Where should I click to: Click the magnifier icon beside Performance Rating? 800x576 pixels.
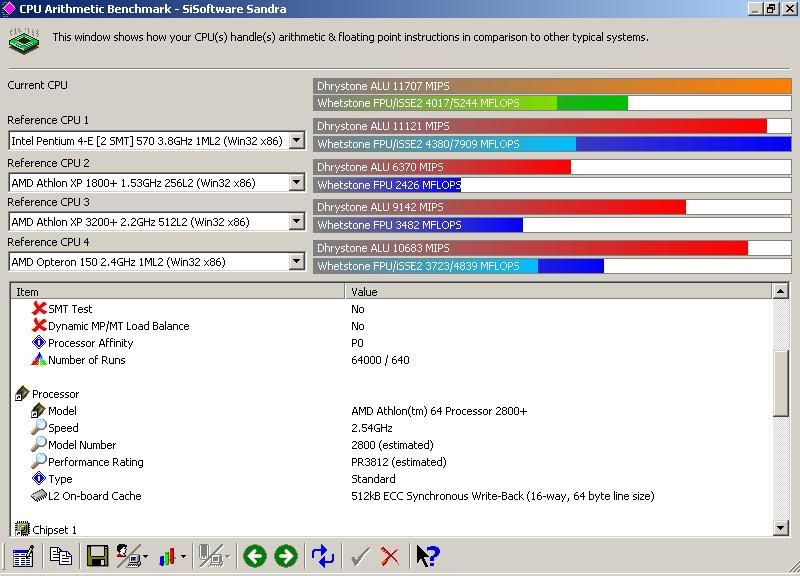pos(39,461)
